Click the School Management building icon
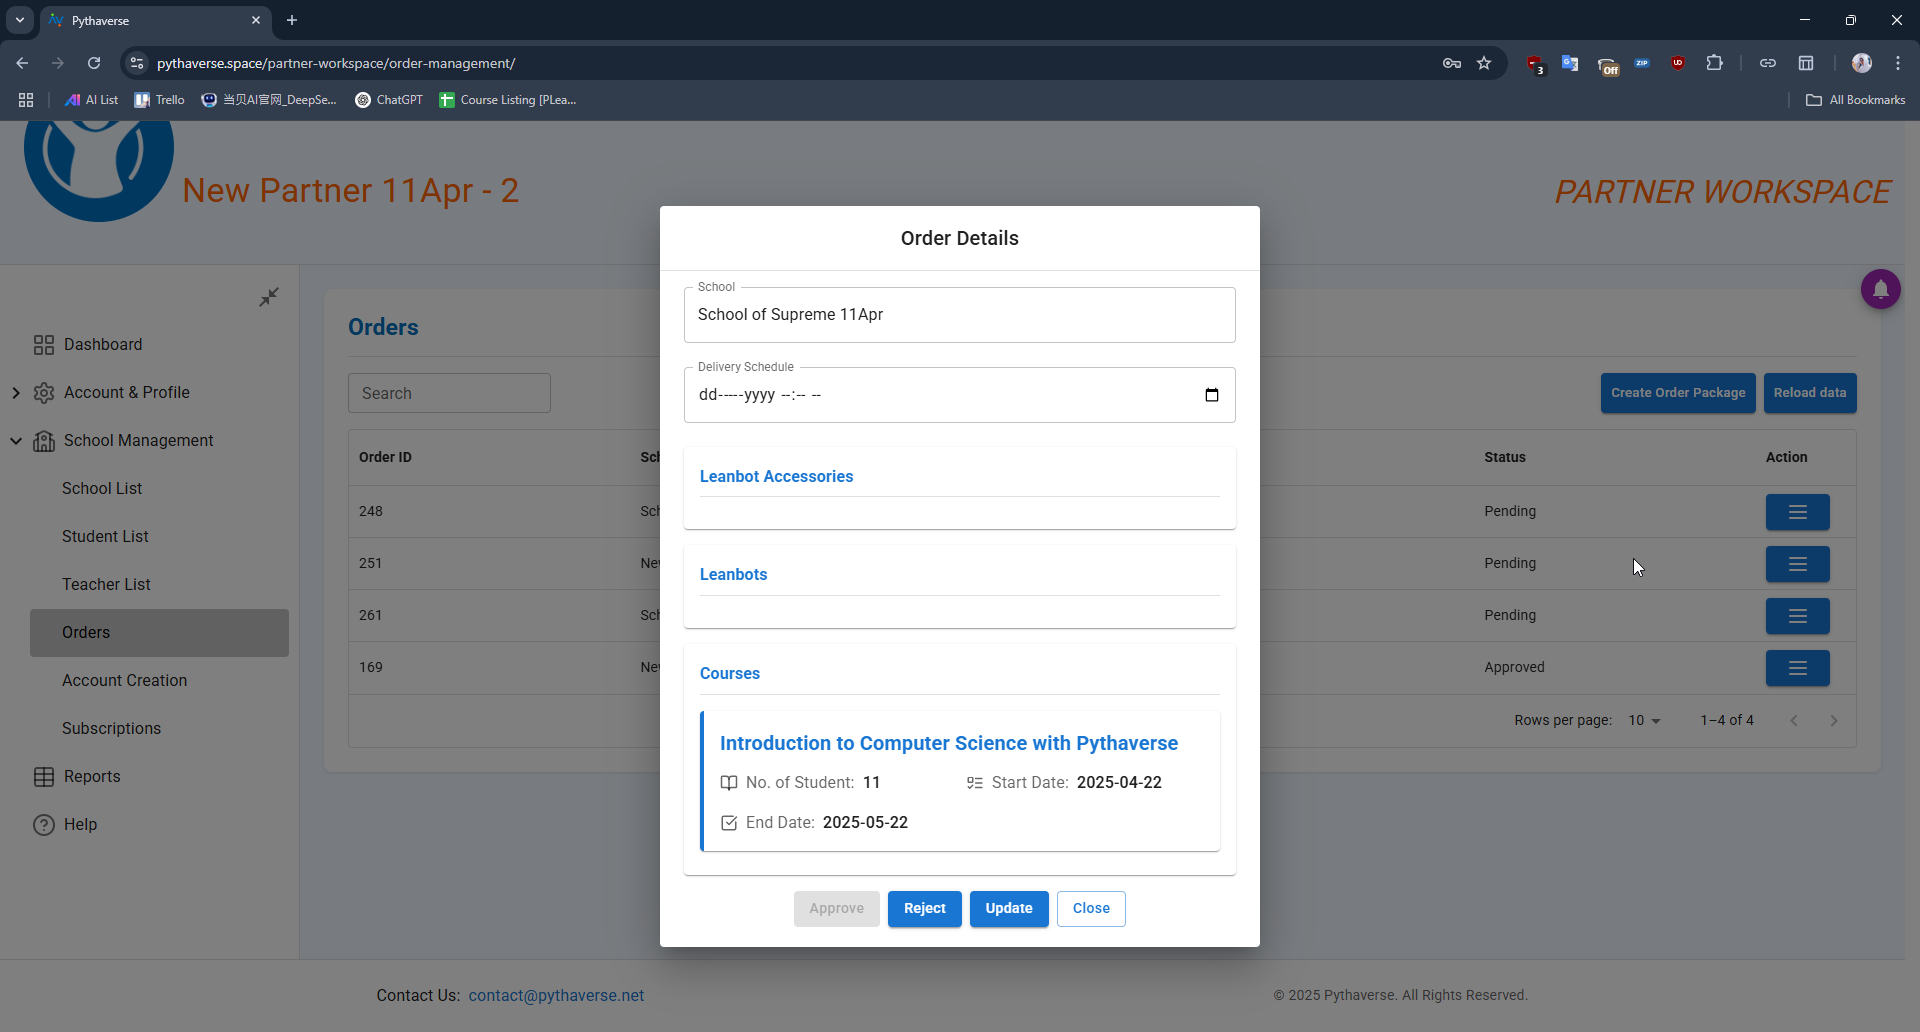The image size is (1920, 1032). click(x=44, y=441)
